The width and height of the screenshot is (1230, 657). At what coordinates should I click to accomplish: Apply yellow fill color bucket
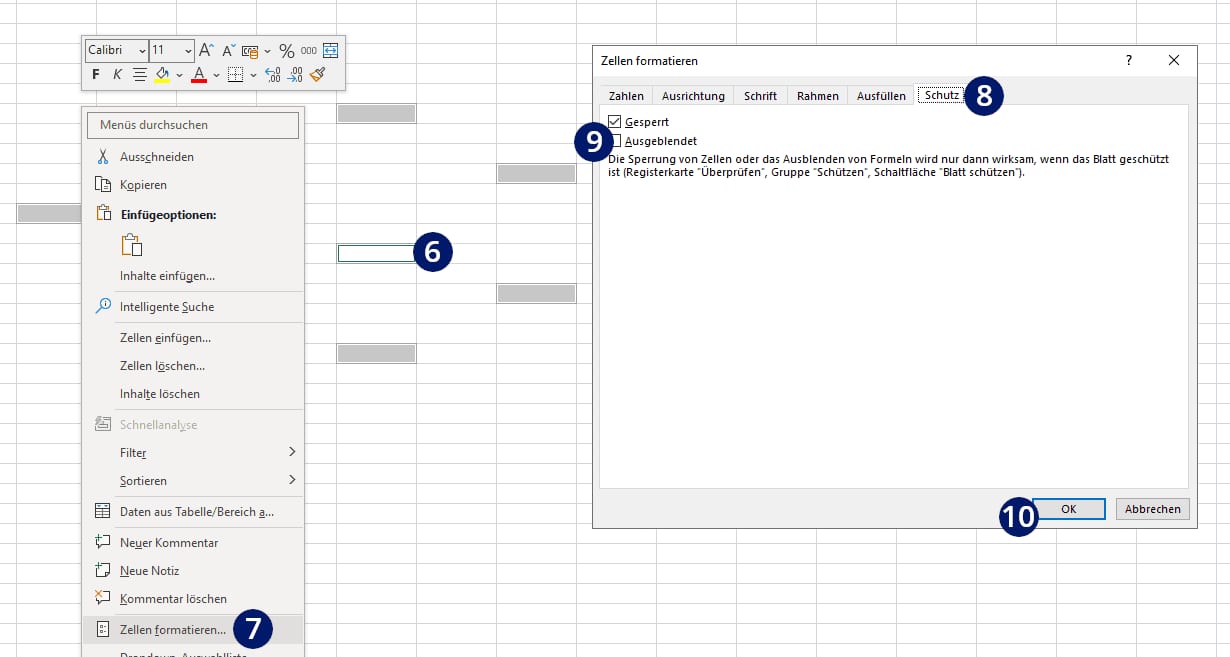coord(162,75)
